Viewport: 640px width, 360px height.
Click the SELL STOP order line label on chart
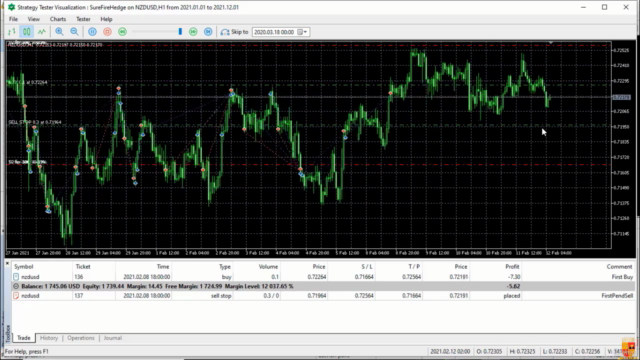coord(35,122)
